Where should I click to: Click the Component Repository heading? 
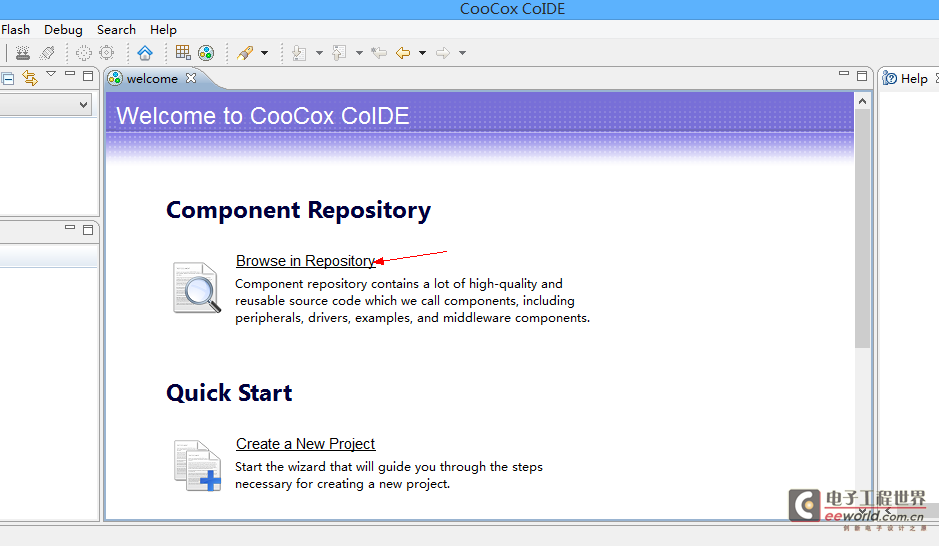coord(298,210)
